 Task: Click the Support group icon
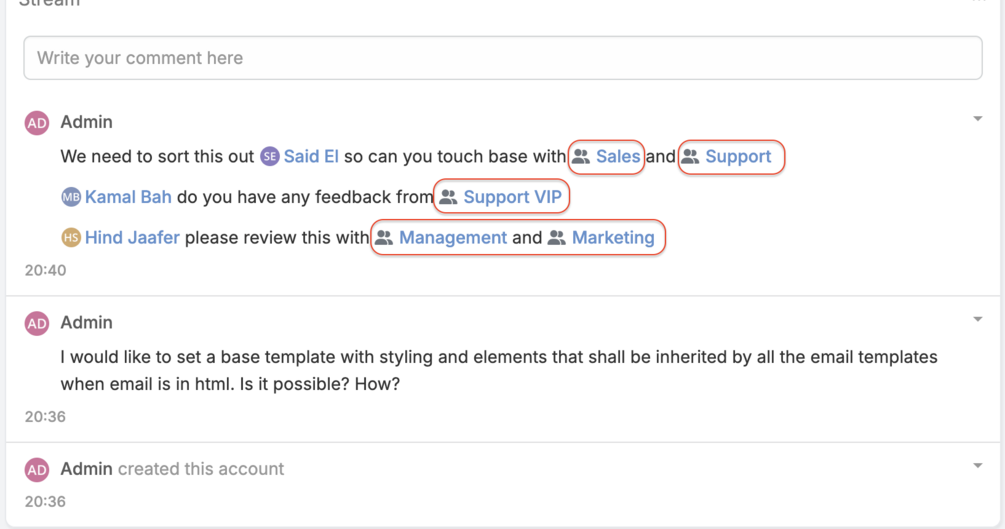click(x=690, y=157)
